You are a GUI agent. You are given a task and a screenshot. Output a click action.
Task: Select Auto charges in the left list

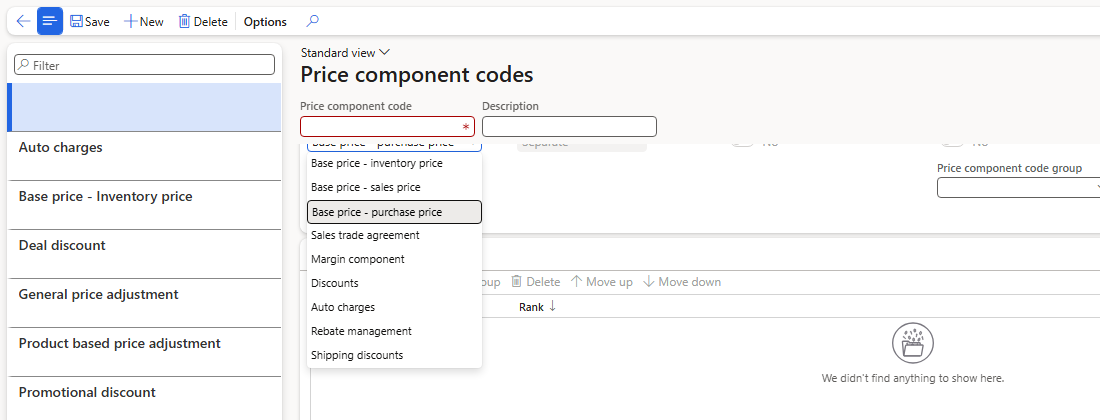[x=144, y=156]
